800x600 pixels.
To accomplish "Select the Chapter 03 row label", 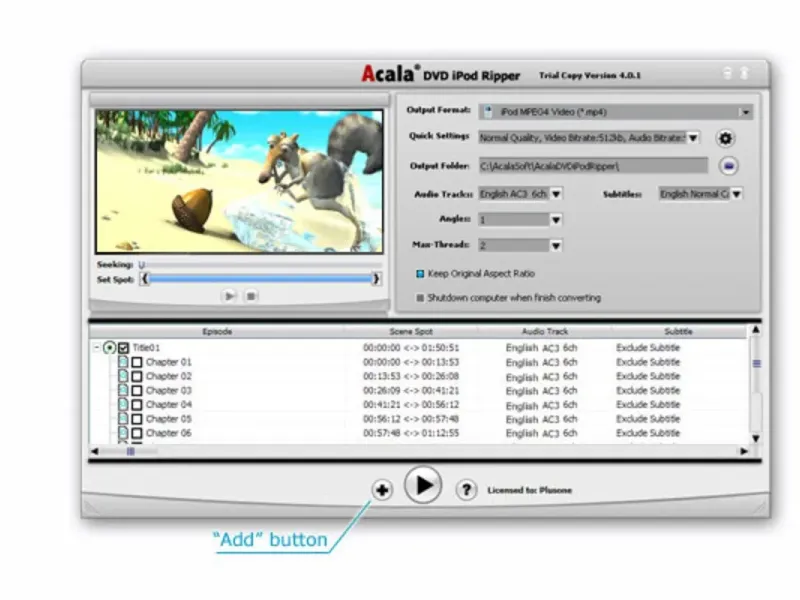I will 168,391.
